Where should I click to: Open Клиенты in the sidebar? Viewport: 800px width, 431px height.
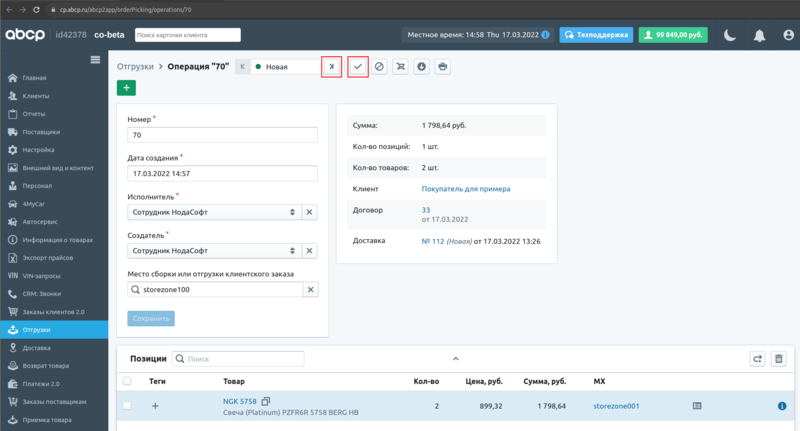[x=36, y=96]
